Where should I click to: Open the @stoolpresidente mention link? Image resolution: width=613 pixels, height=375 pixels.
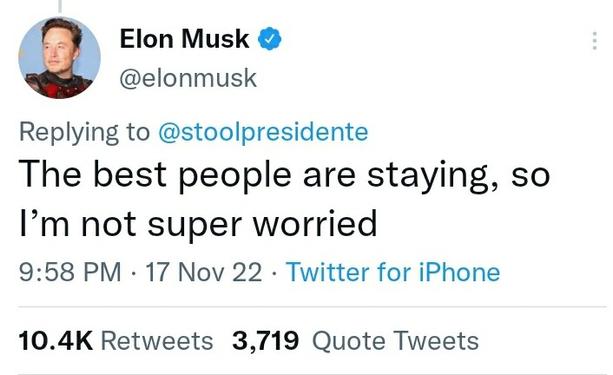(x=263, y=132)
